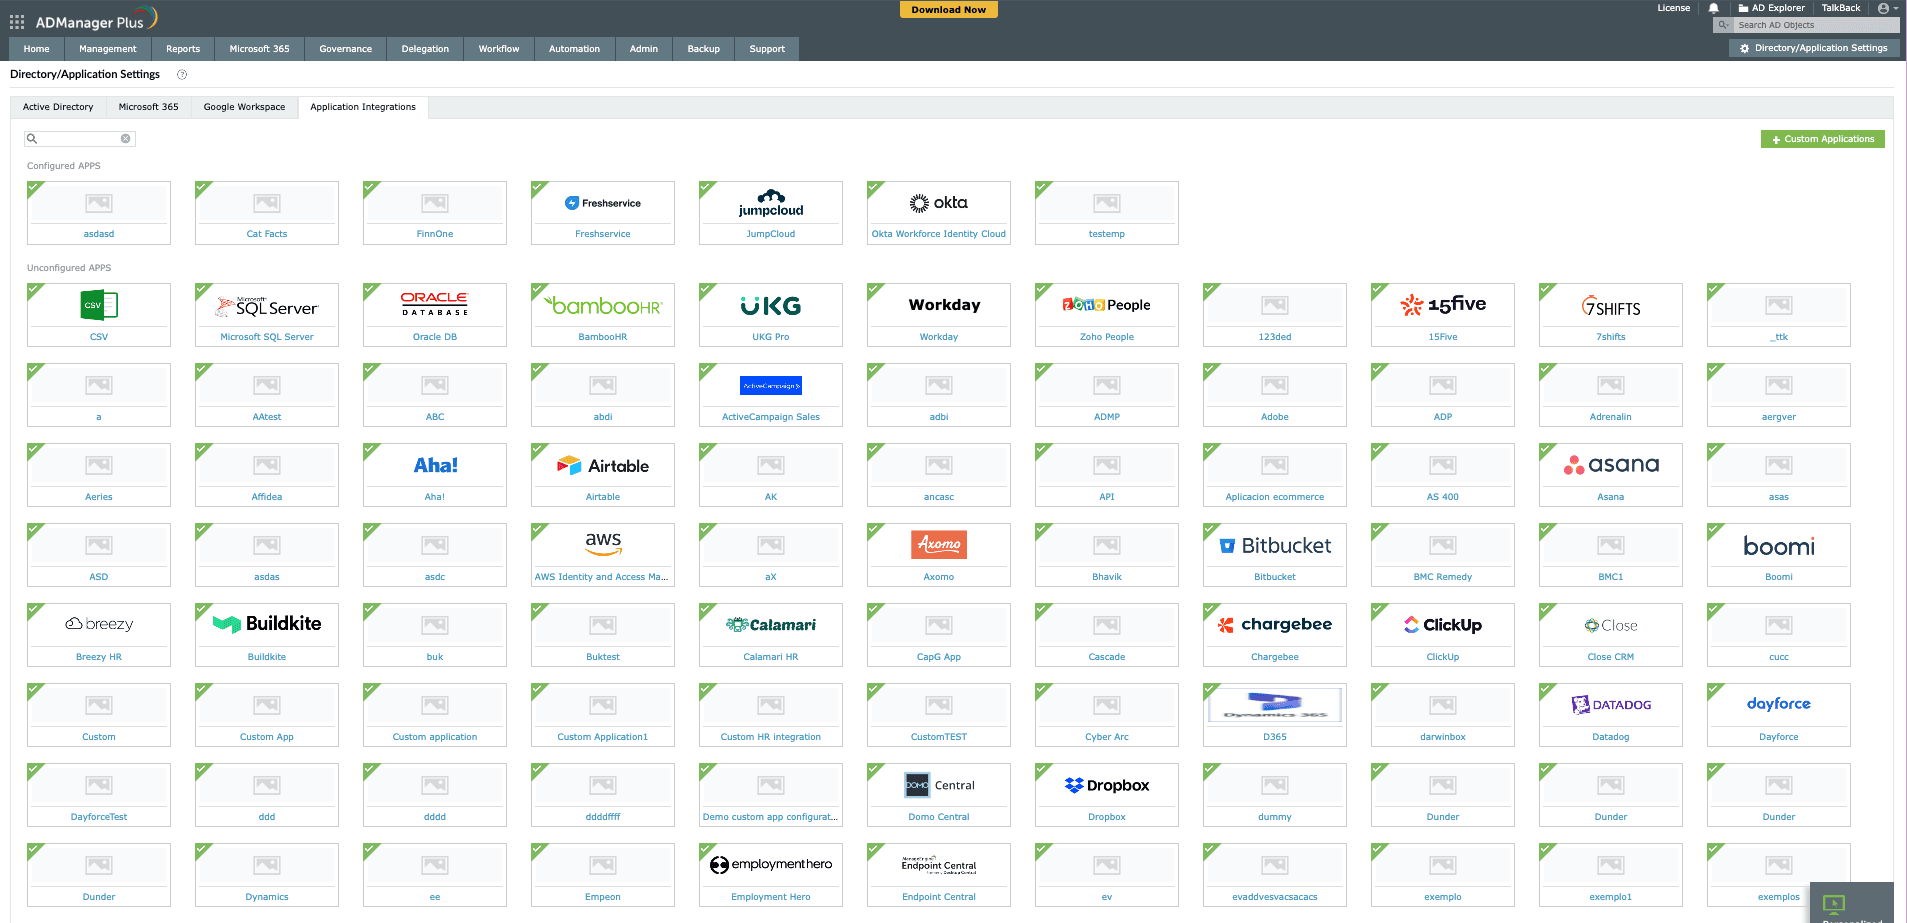Click the help icon beside Directory/Application Settings title

[182, 74]
